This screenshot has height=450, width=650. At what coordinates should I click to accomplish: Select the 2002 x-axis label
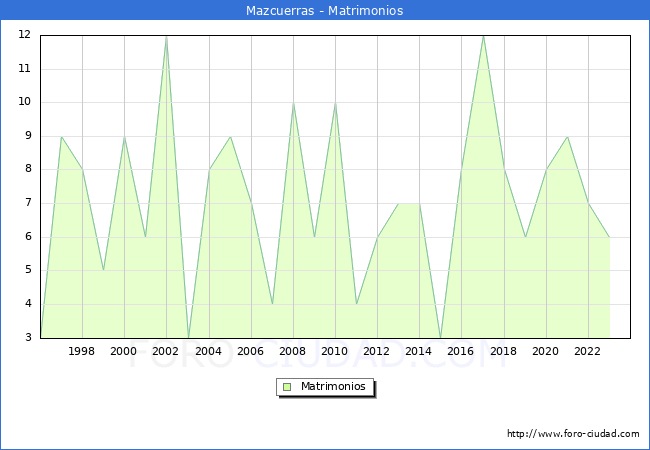[165, 351]
